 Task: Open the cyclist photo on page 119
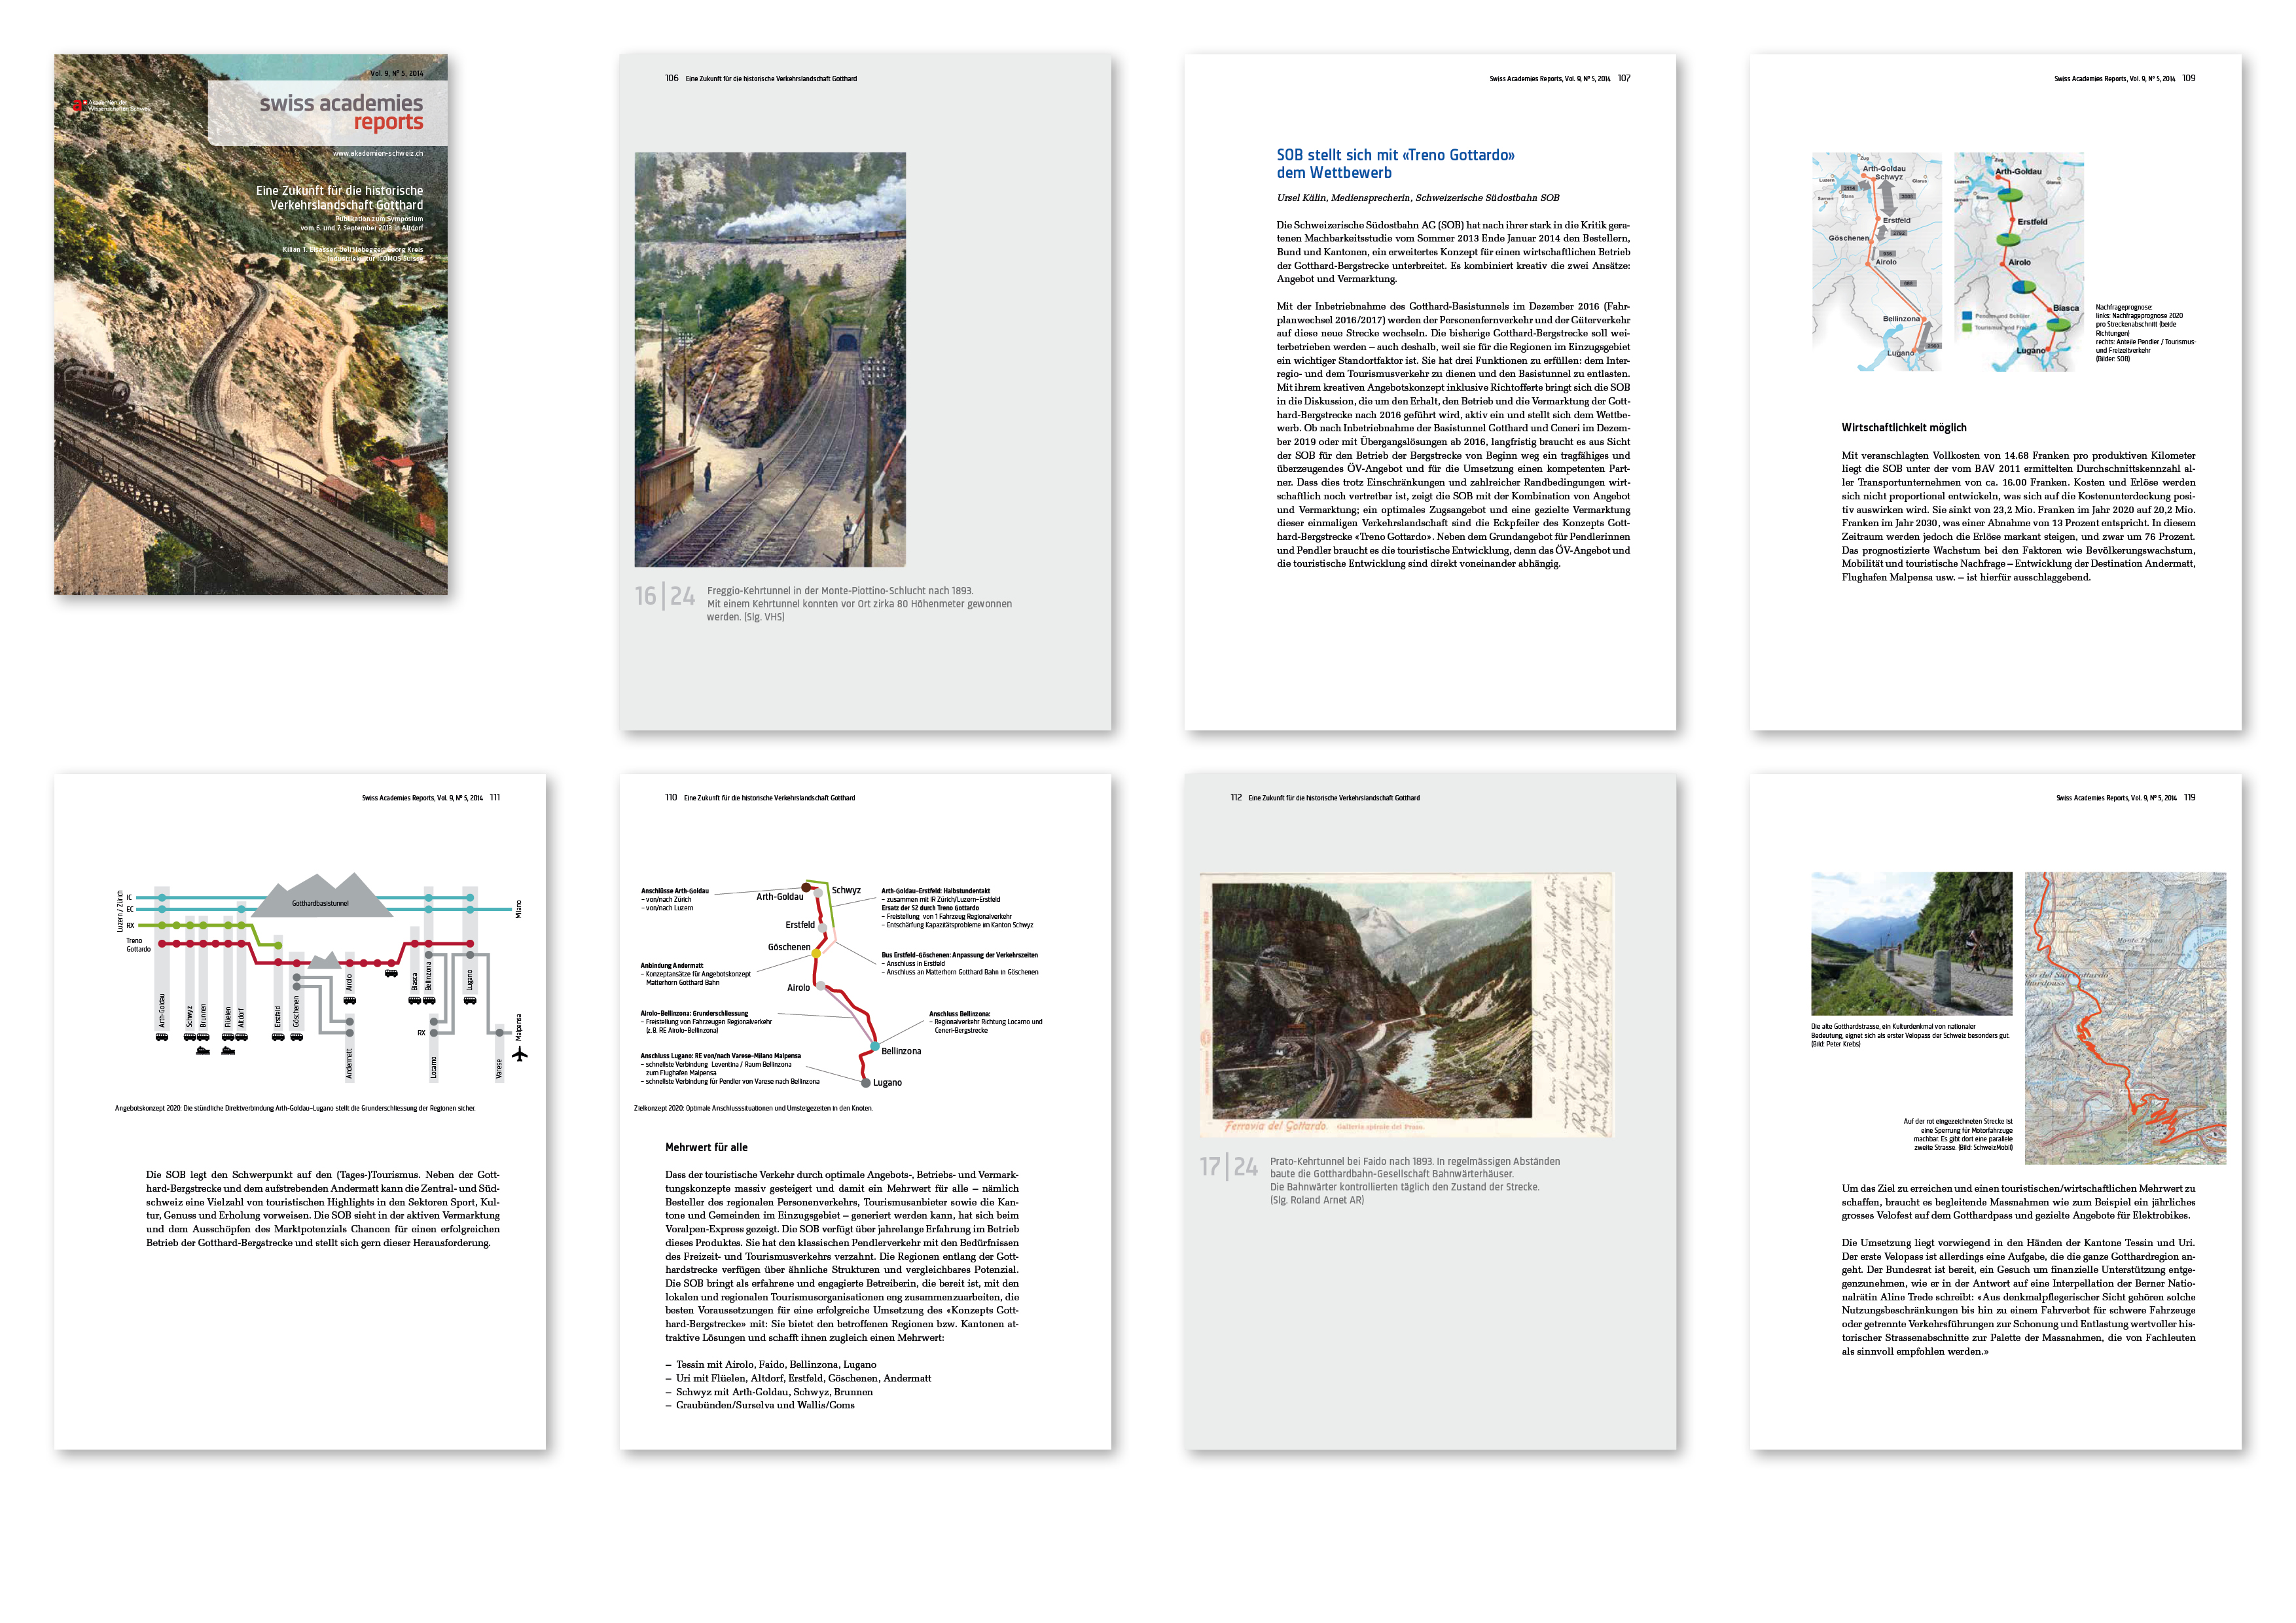(1911, 944)
